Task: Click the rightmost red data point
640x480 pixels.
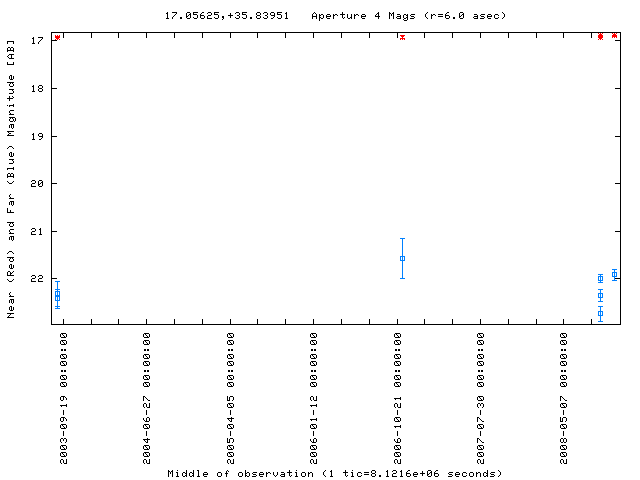Action: [x=614, y=36]
